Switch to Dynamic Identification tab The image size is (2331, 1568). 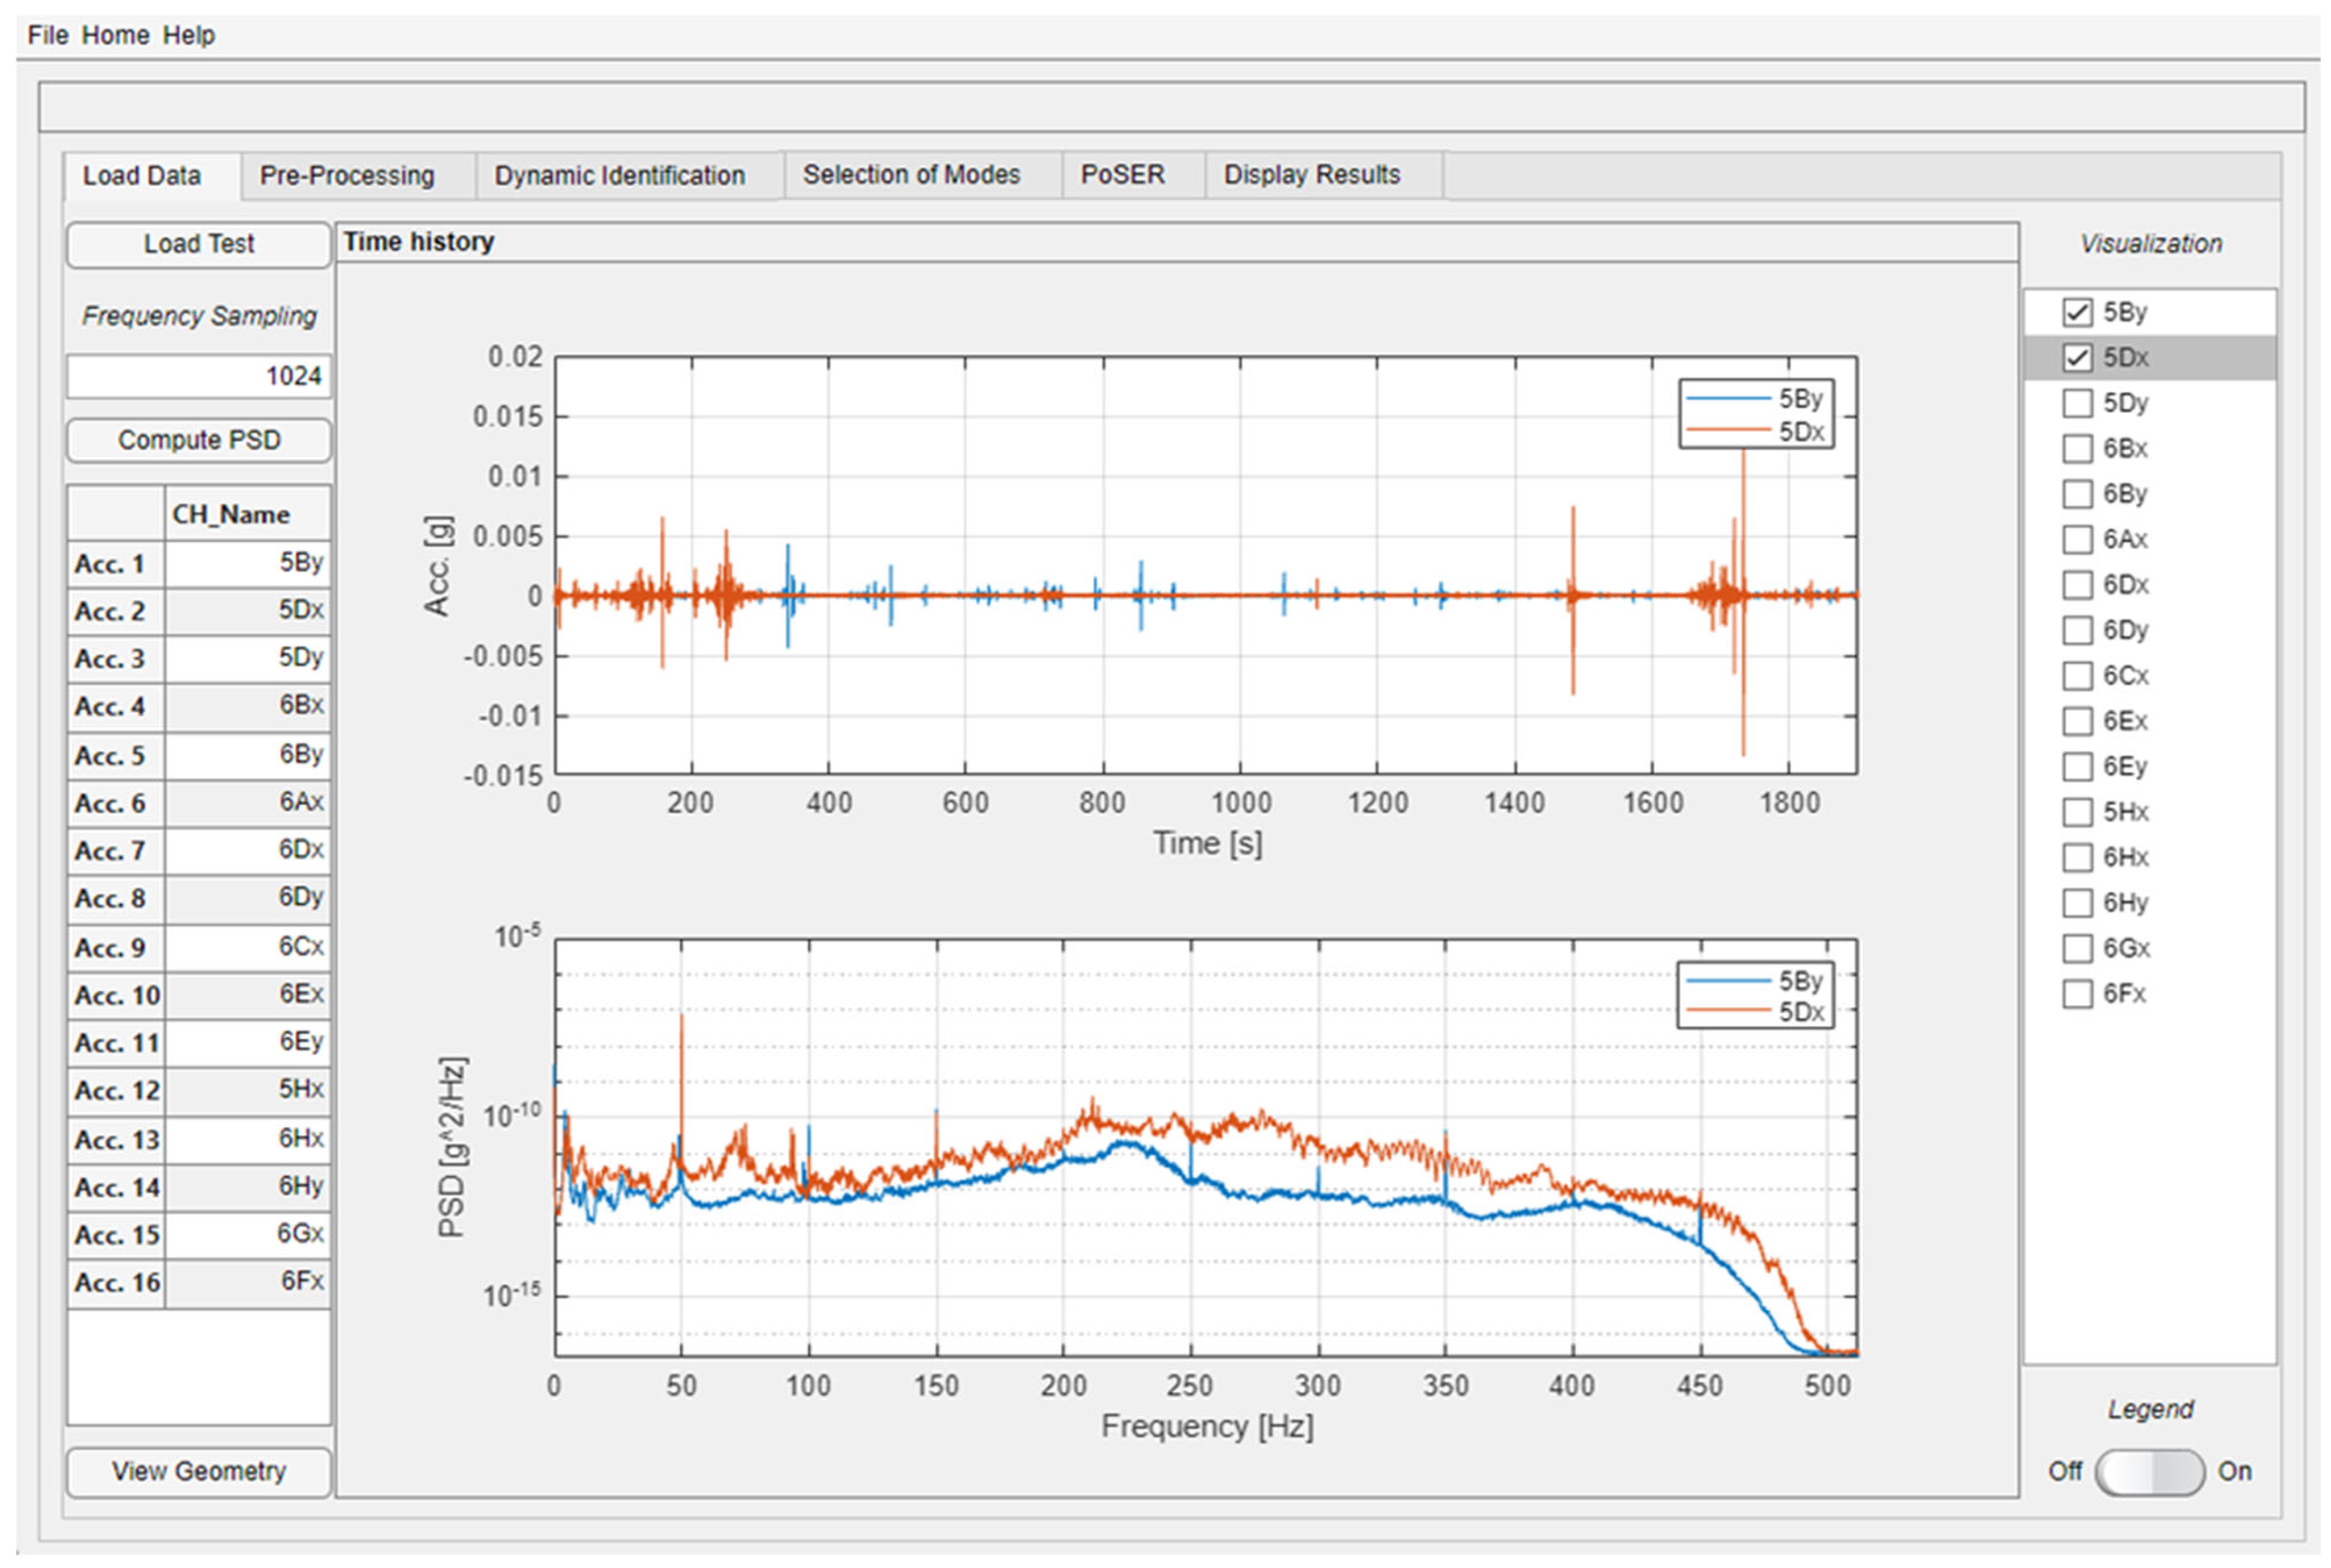pos(619,176)
